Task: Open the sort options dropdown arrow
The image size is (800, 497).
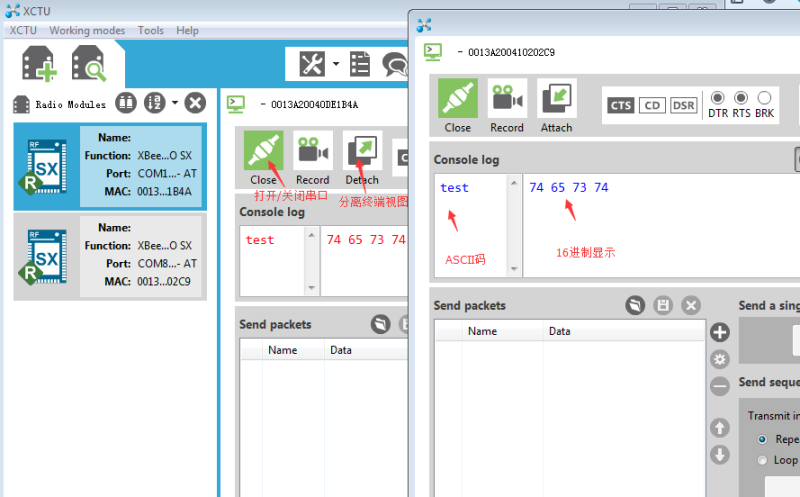Action: point(174,103)
